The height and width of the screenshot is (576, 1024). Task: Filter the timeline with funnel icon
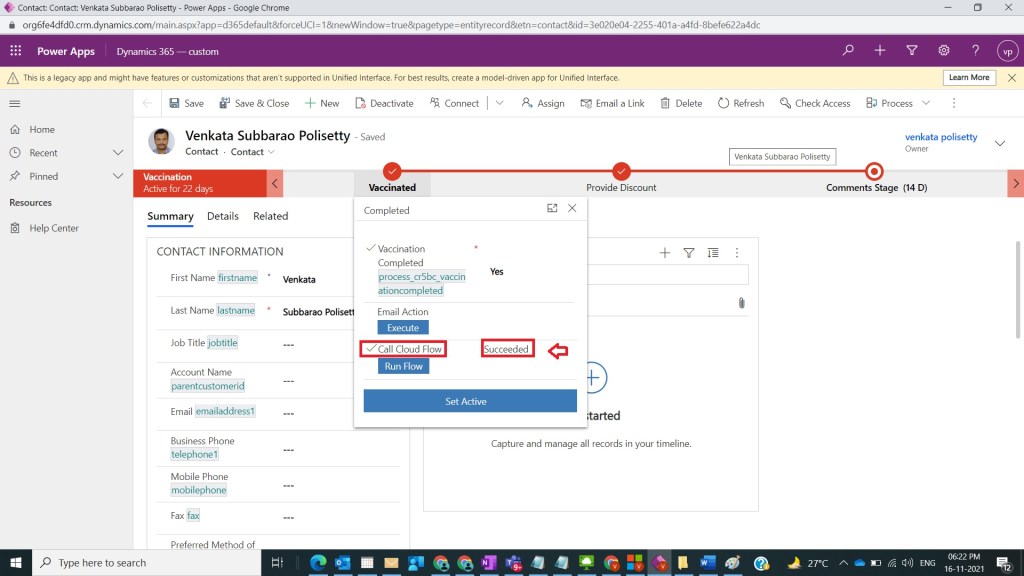(x=689, y=253)
